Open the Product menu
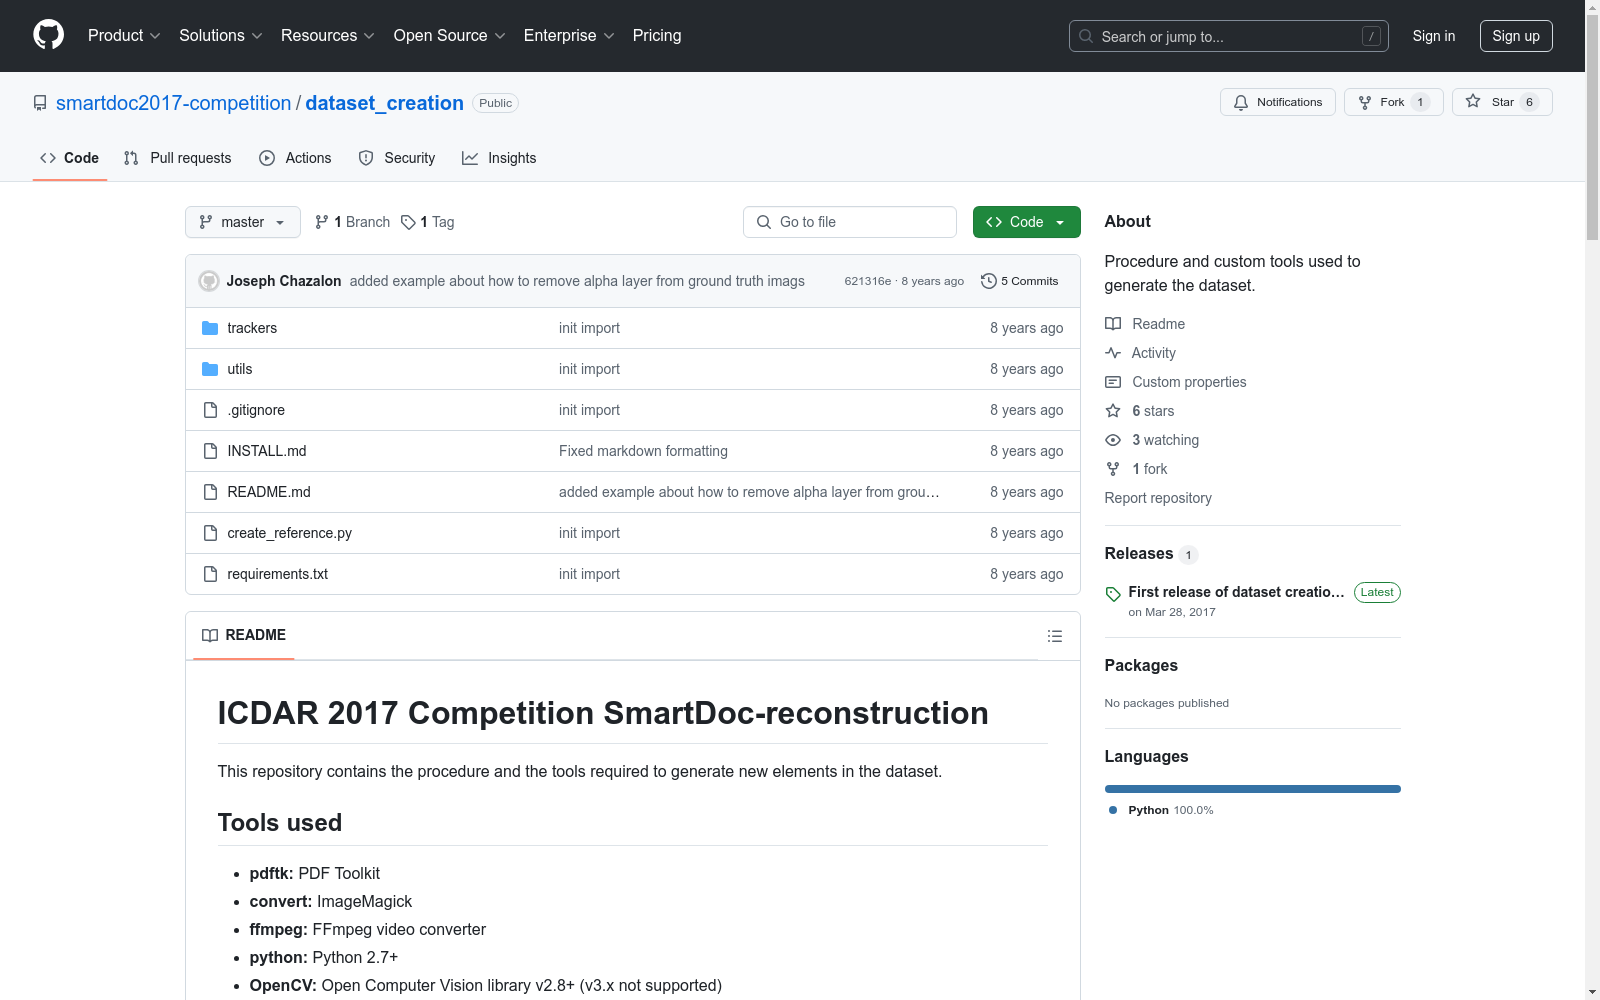 [x=124, y=35]
